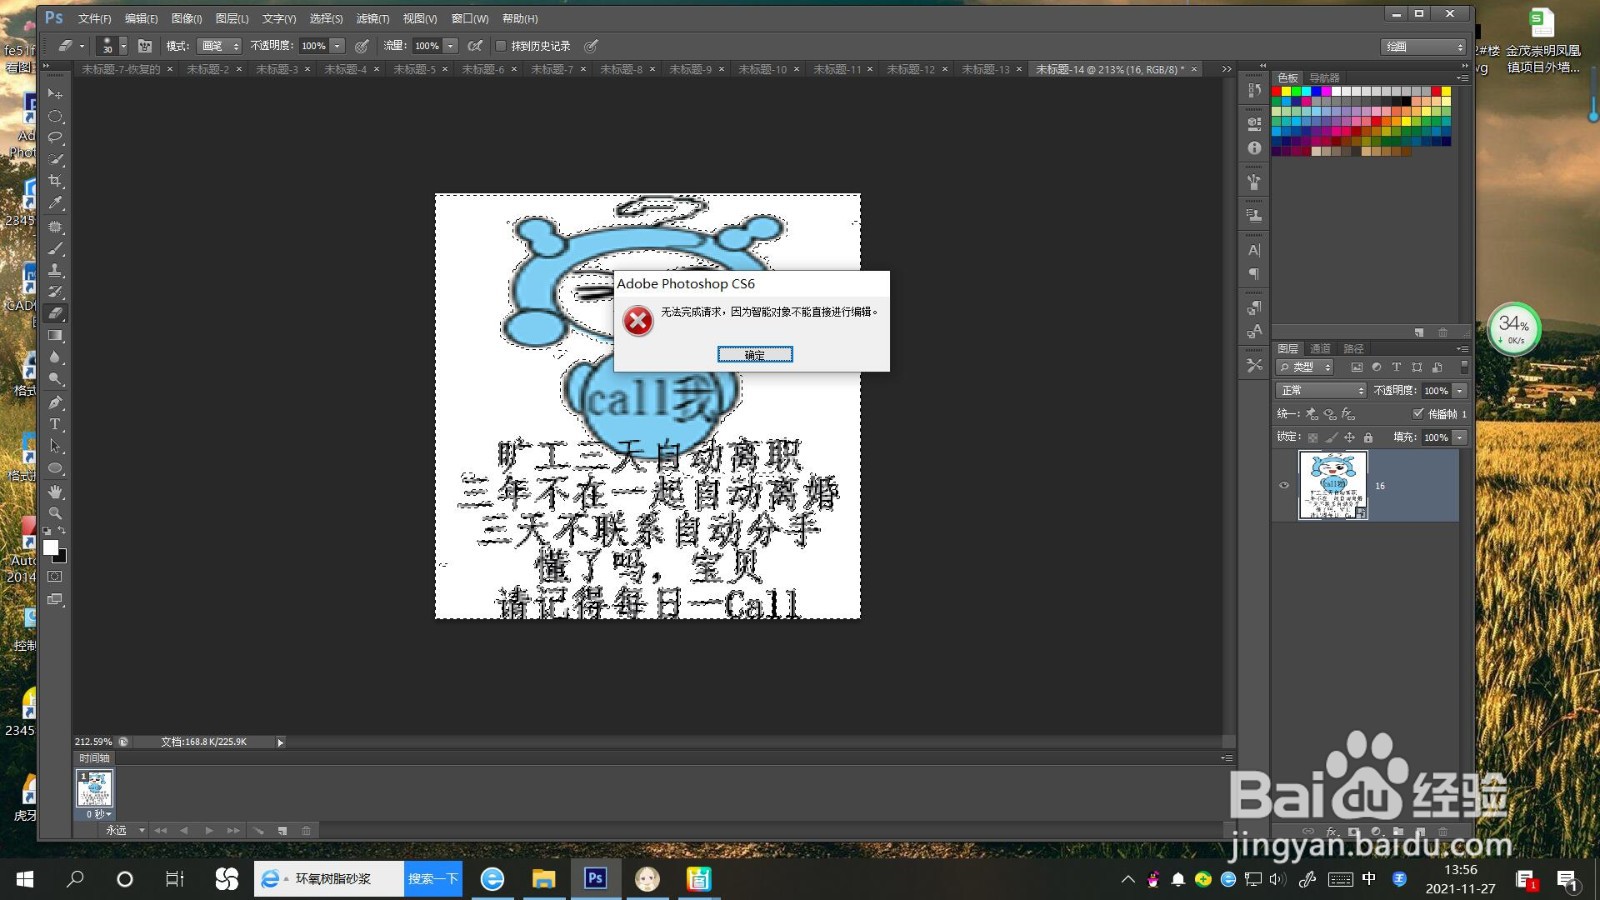Toggle Propagate Frame 1 checkbox
Image resolution: width=1600 pixels, height=900 pixels.
[1418, 413]
